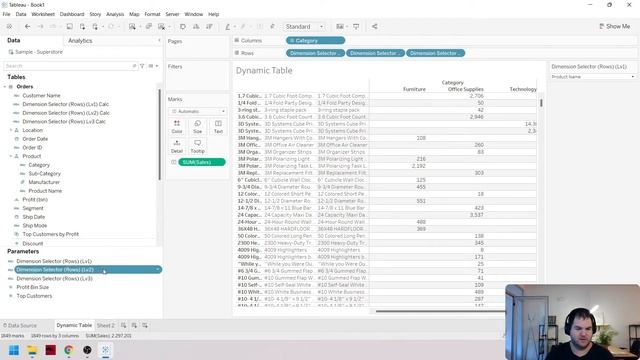Image resolution: width=640 pixels, height=360 pixels.
Task: Open Chrome from the taskbar
Action: click(x=69, y=350)
